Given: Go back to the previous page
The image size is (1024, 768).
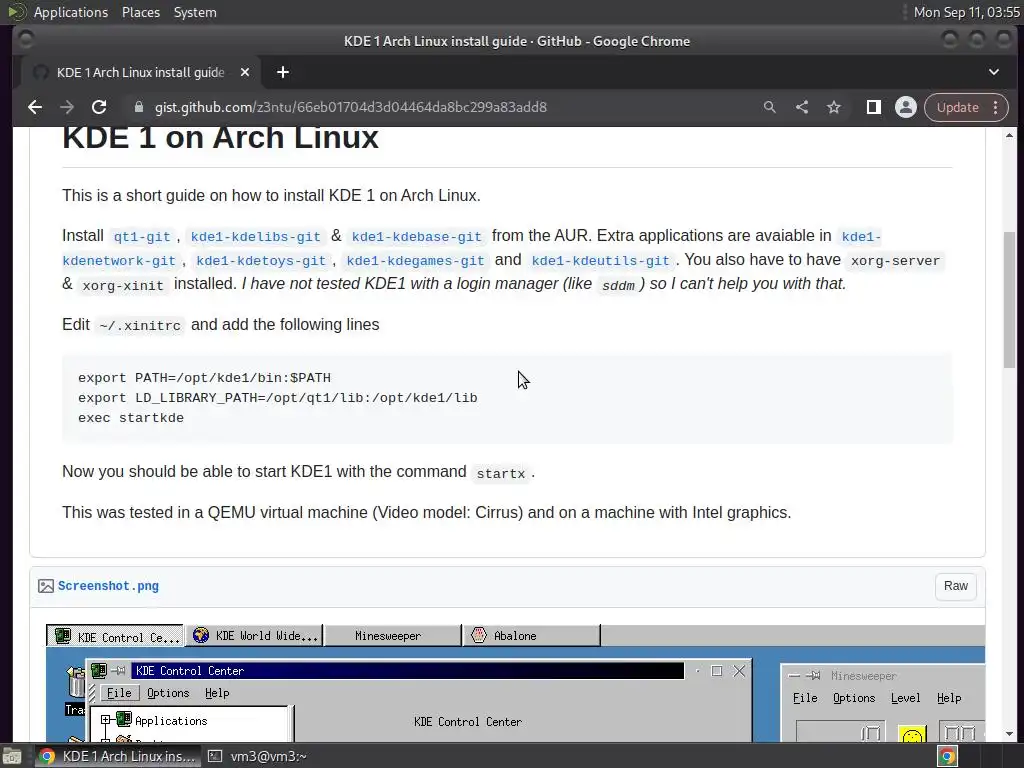Looking at the screenshot, I should point(35,107).
